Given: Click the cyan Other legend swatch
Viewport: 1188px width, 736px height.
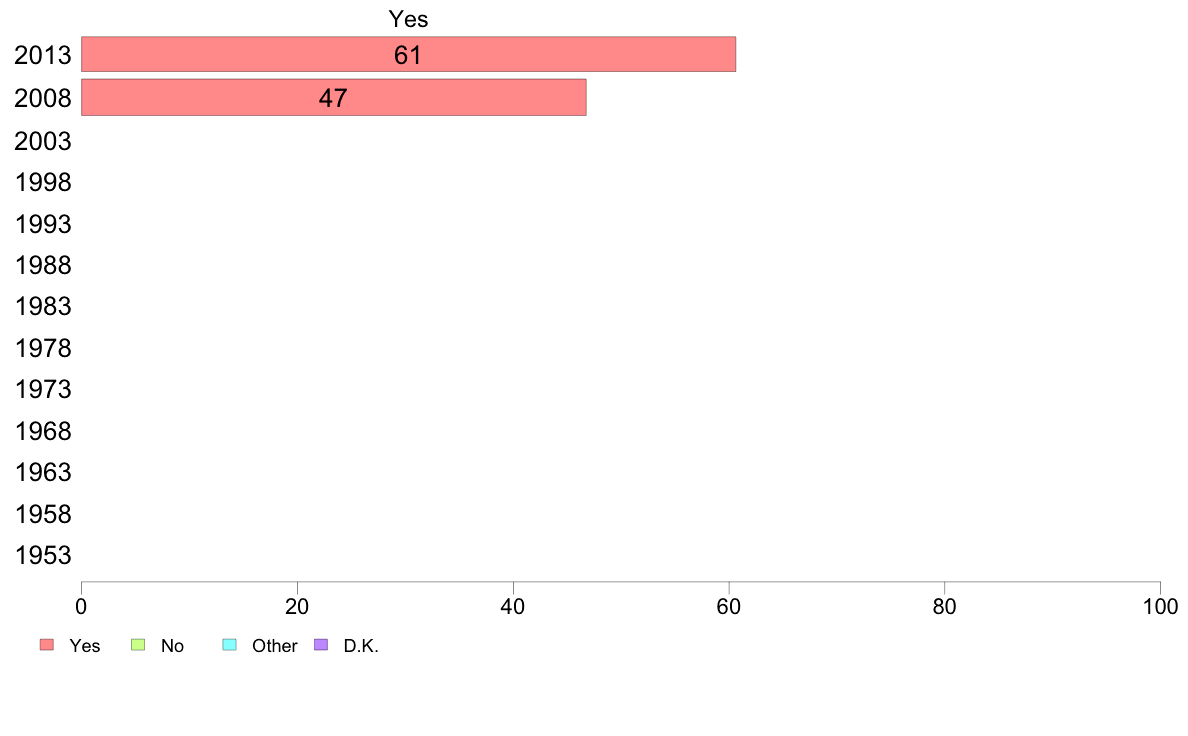Looking at the screenshot, I should [x=230, y=645].
